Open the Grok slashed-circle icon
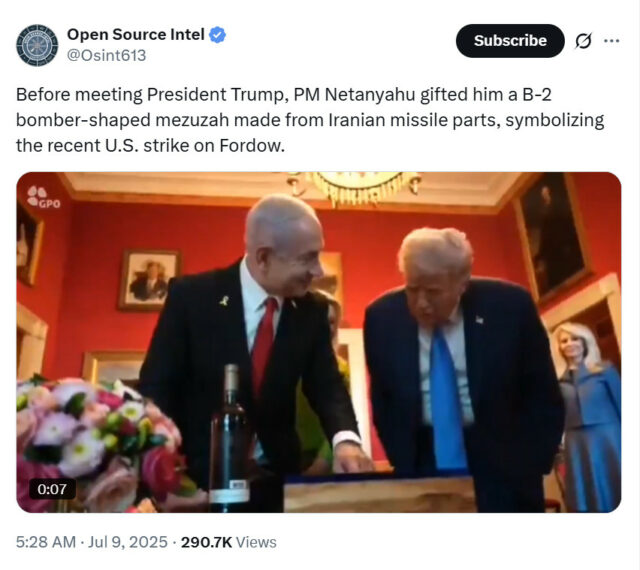This screenshot has width=640, height=570. [x=583, y=41]
